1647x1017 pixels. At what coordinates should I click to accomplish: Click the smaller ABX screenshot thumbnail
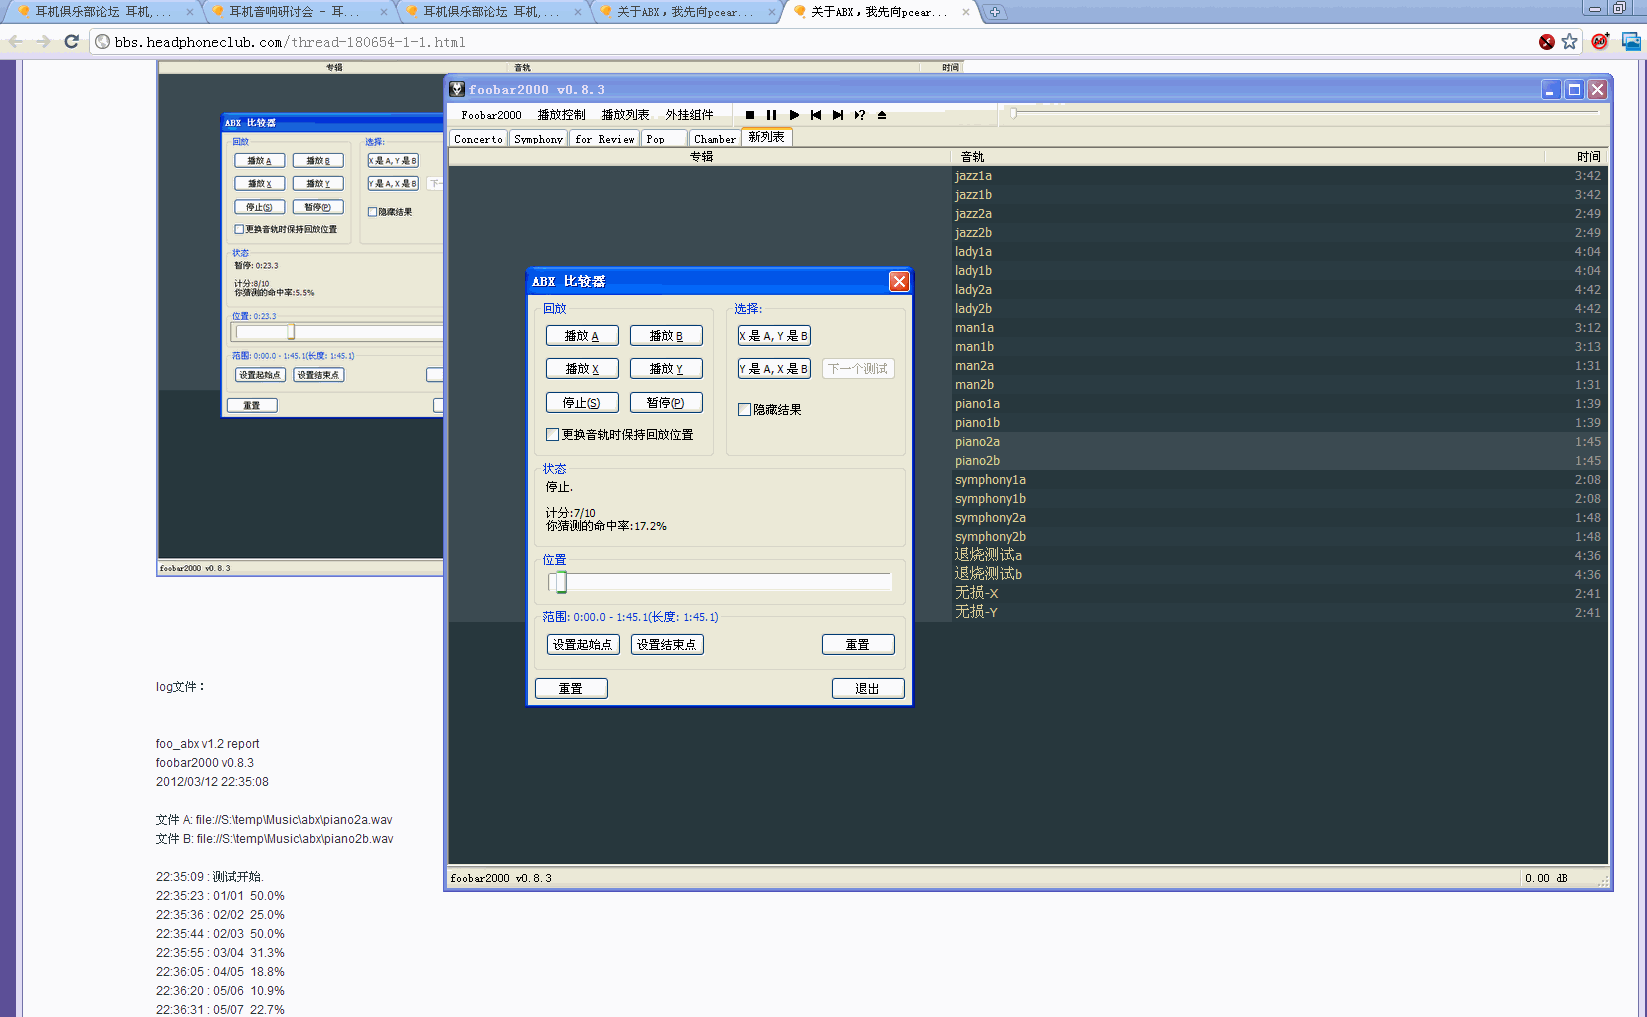[x=300, y=318]
